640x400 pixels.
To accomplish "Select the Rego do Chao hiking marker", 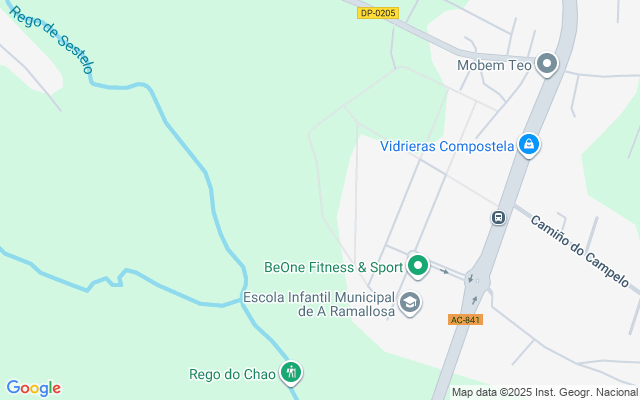I will [x=291, y=373].
